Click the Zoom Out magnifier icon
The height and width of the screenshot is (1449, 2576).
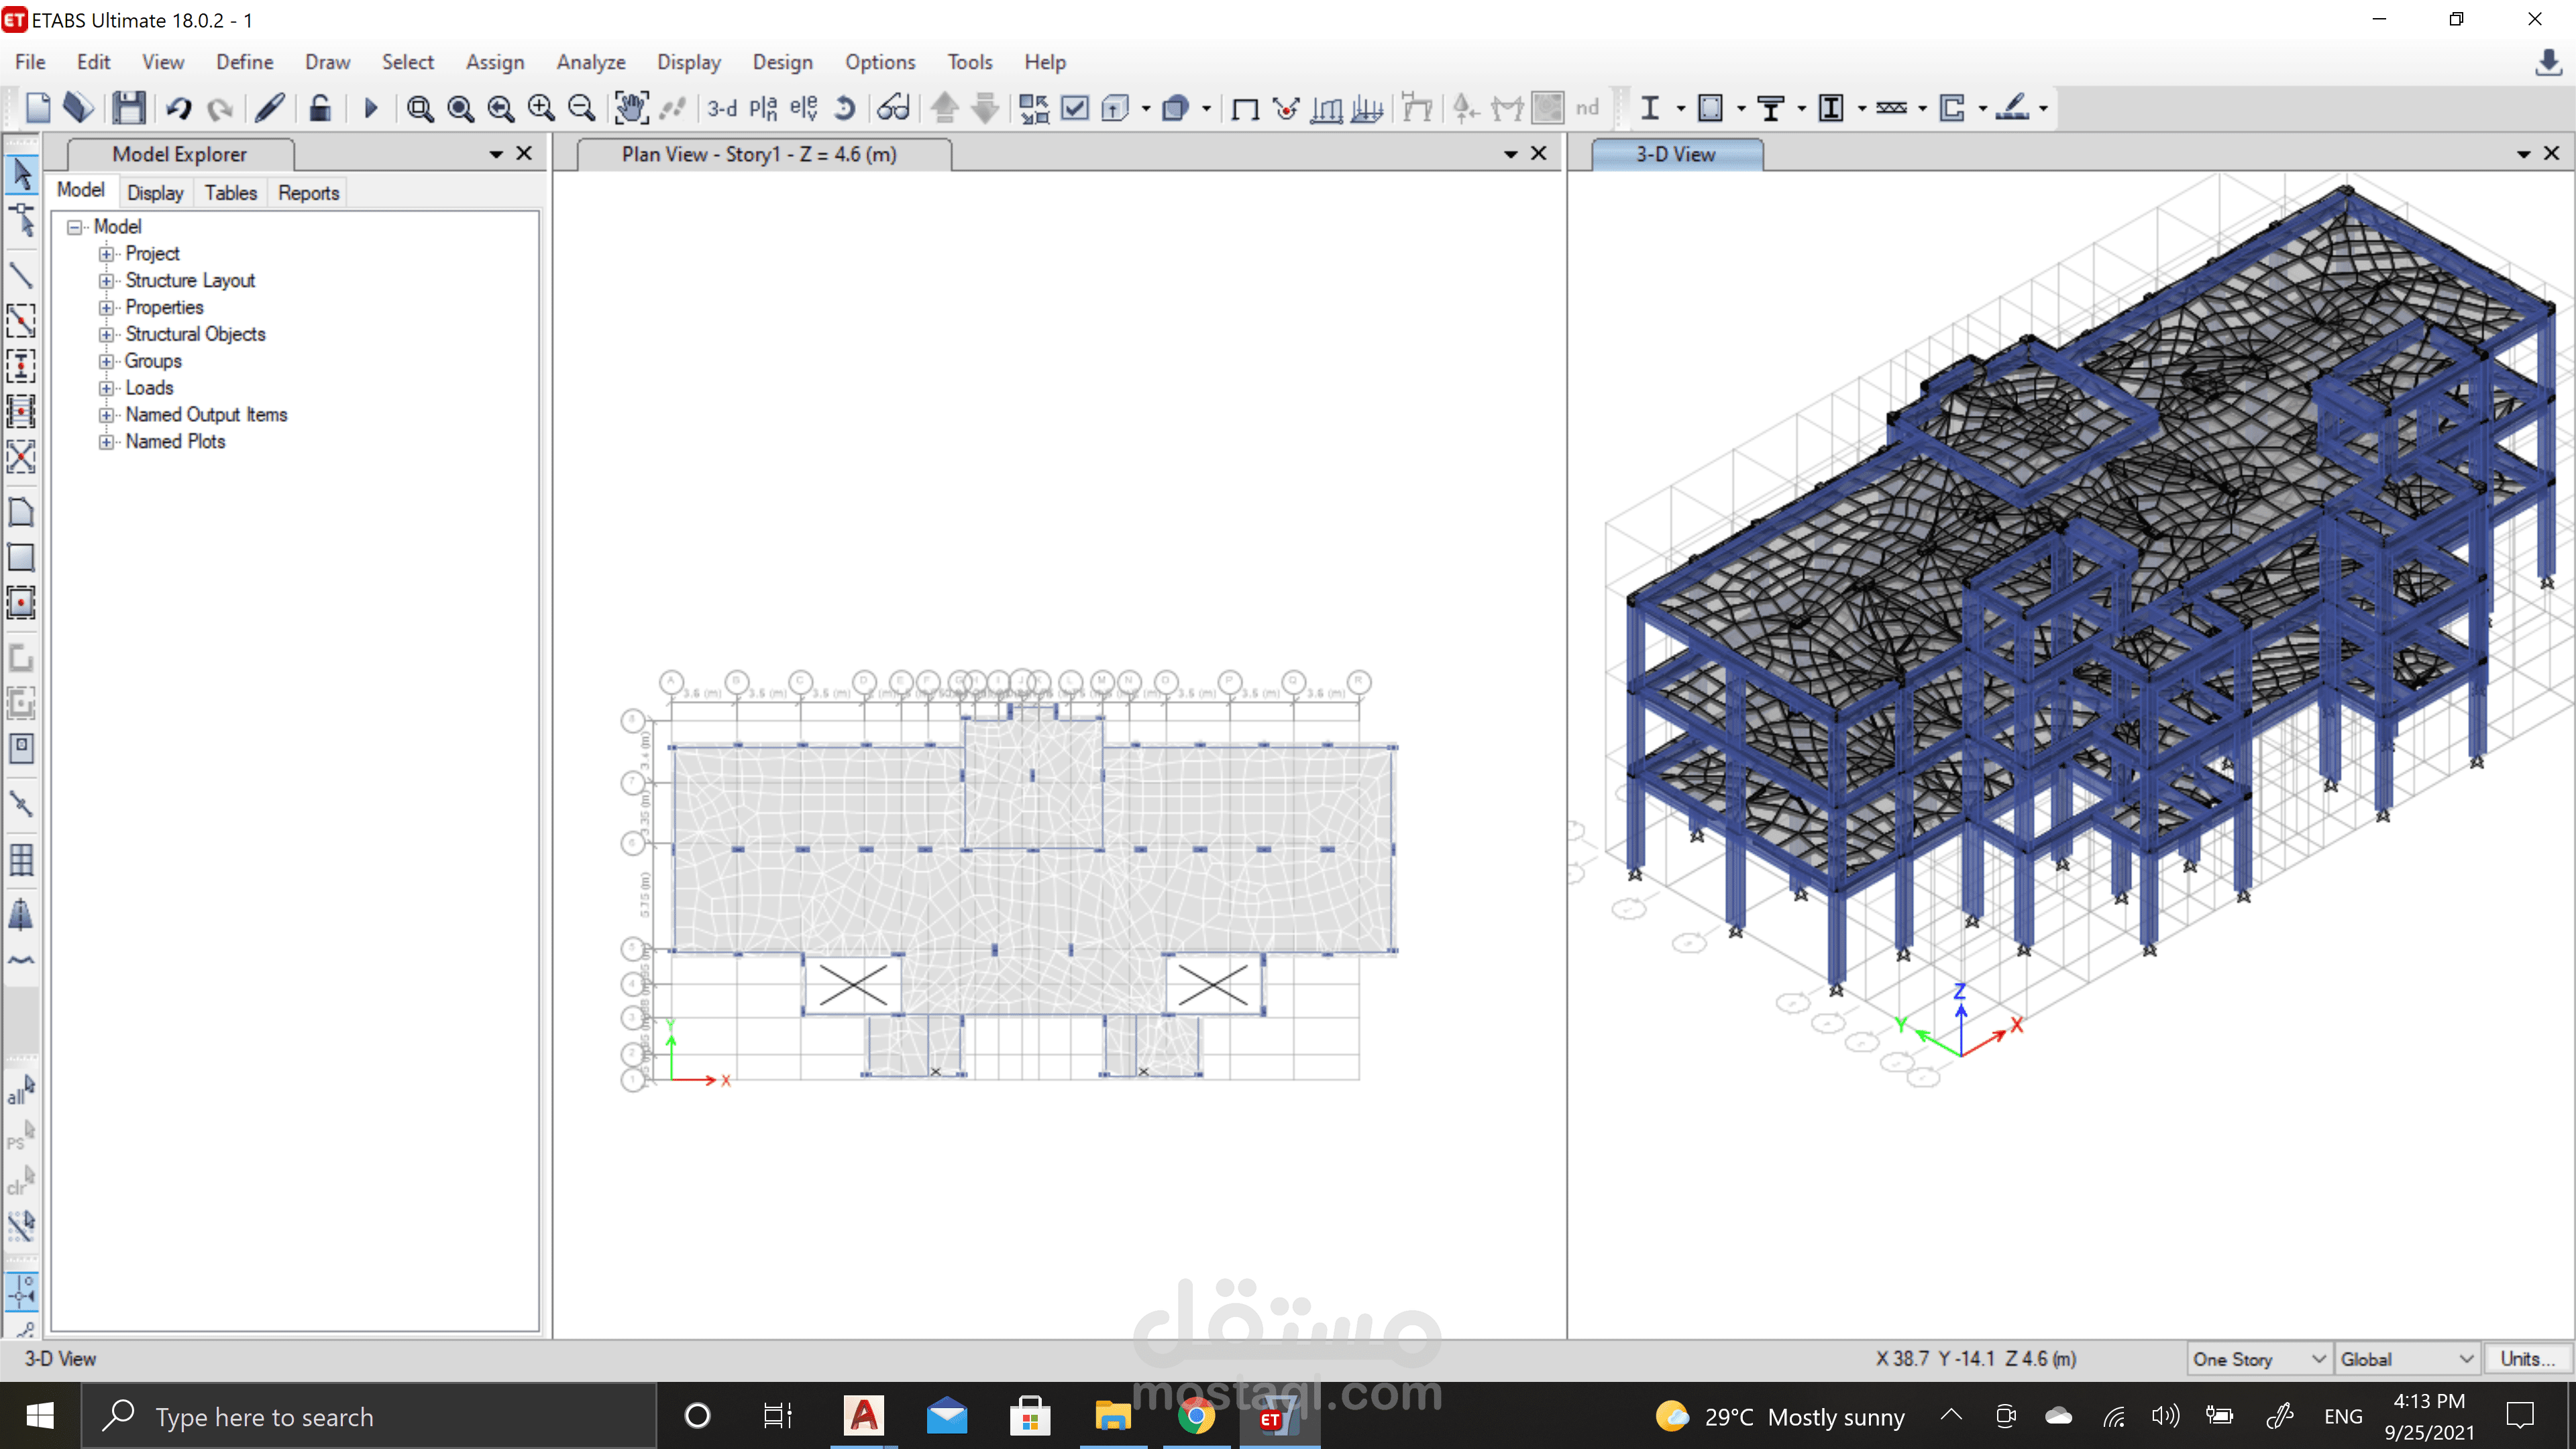pyautogui.click(x=581, y=108)
